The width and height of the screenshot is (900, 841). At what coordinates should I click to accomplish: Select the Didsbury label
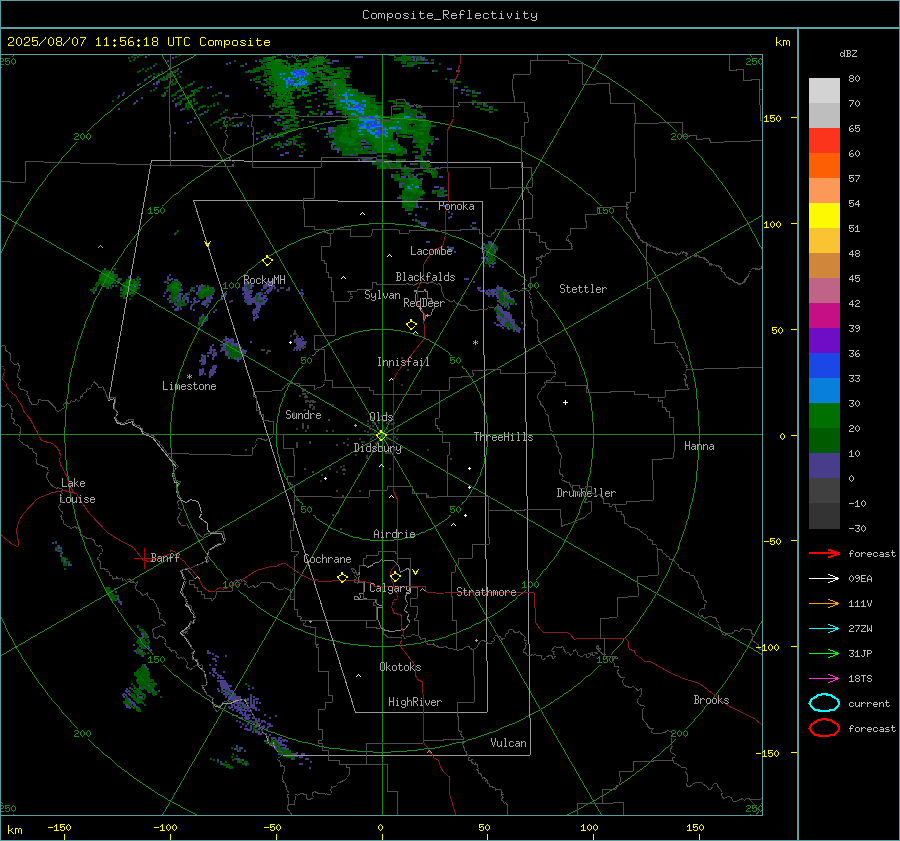(x=377, y=448)
